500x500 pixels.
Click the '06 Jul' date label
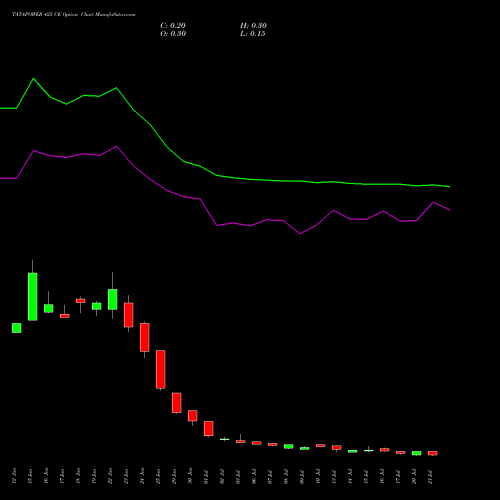point(254,476)
